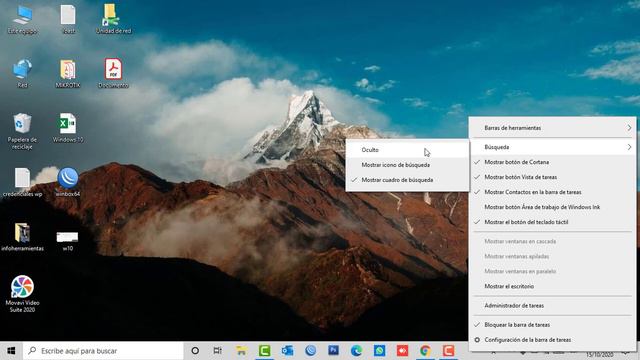640x360 pixels.
Task: Open the Documento PDF icon
Action: coord(113,73)
